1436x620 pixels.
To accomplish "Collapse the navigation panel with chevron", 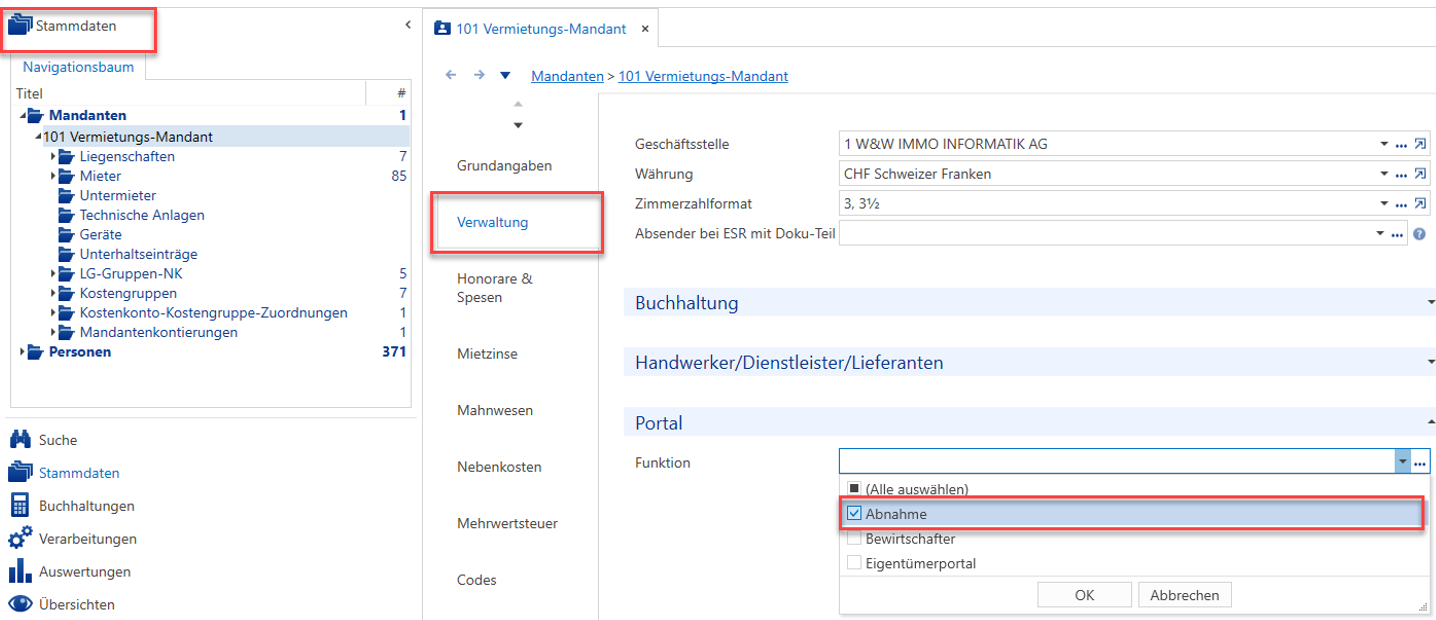I will pyautogui.click(x=408, y=25).
